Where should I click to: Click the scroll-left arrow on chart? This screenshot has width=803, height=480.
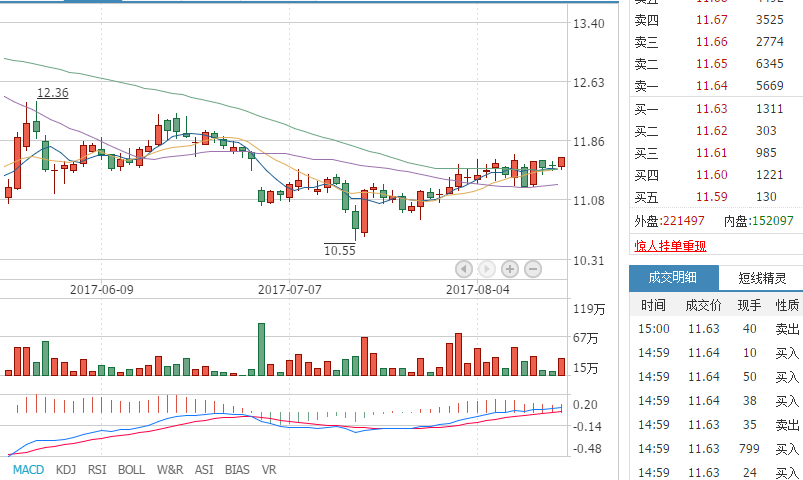point(464,268)
